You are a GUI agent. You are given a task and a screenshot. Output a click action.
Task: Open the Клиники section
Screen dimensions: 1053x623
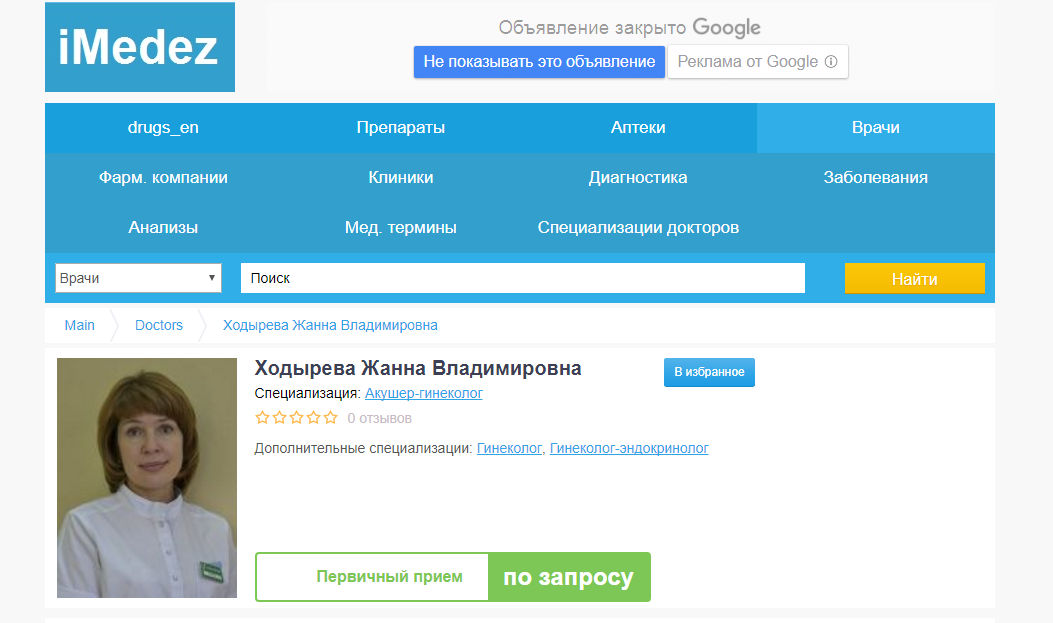tap(400, 178)
